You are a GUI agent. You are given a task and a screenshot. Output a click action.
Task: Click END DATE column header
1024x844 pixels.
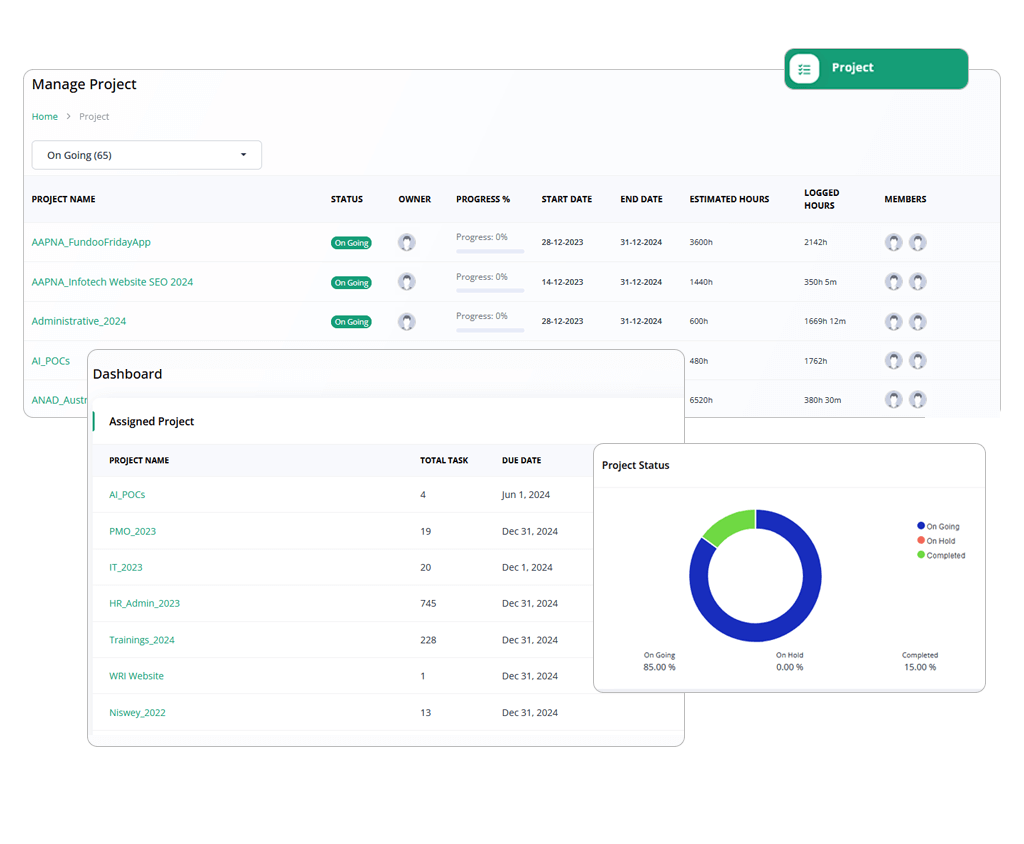pyautogui.click(x=641, y=199)
